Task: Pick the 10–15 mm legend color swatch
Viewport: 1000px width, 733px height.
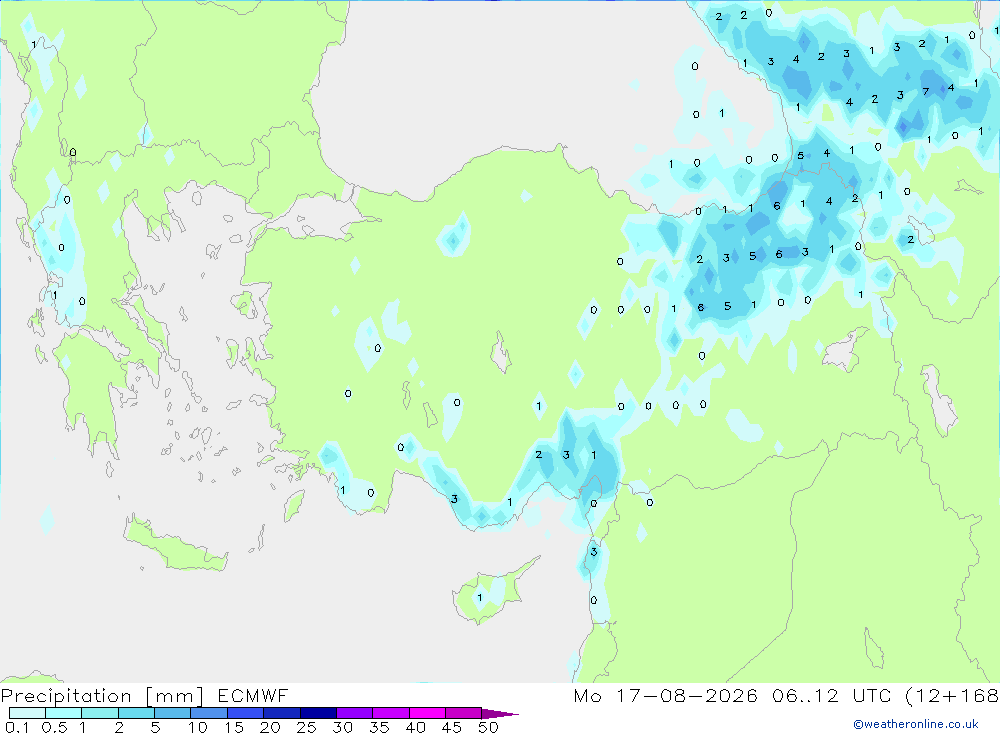Action: click(209, 713)
